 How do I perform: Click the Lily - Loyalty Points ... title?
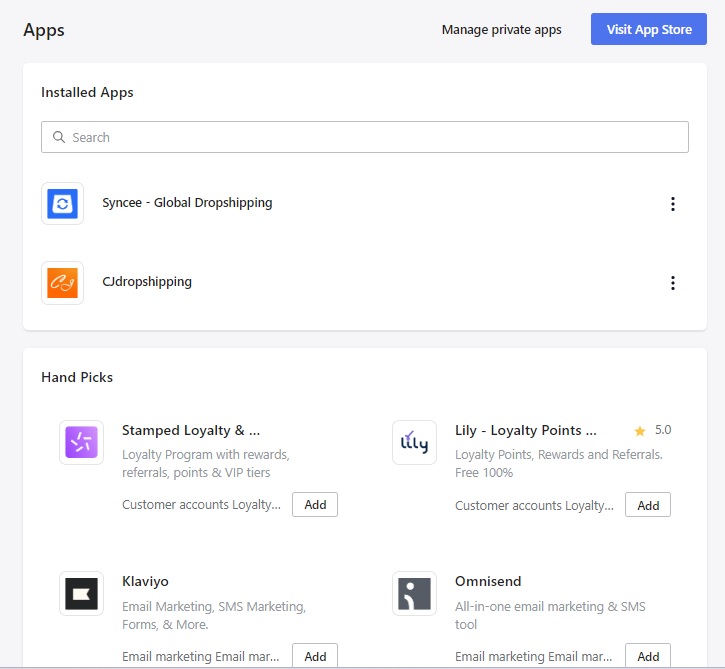[x=526, y=430]
